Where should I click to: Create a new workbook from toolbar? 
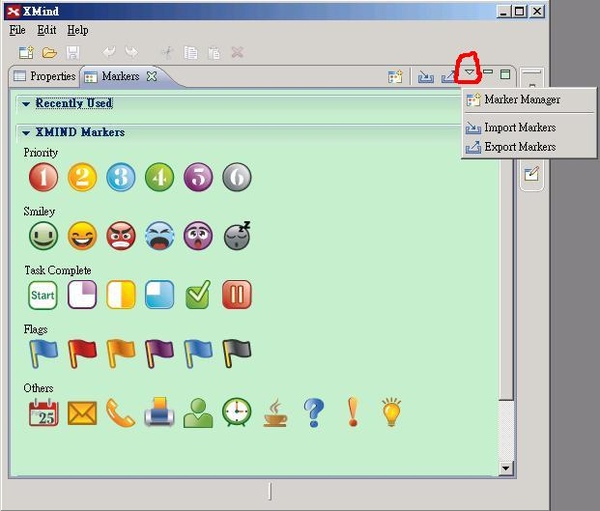26,52
